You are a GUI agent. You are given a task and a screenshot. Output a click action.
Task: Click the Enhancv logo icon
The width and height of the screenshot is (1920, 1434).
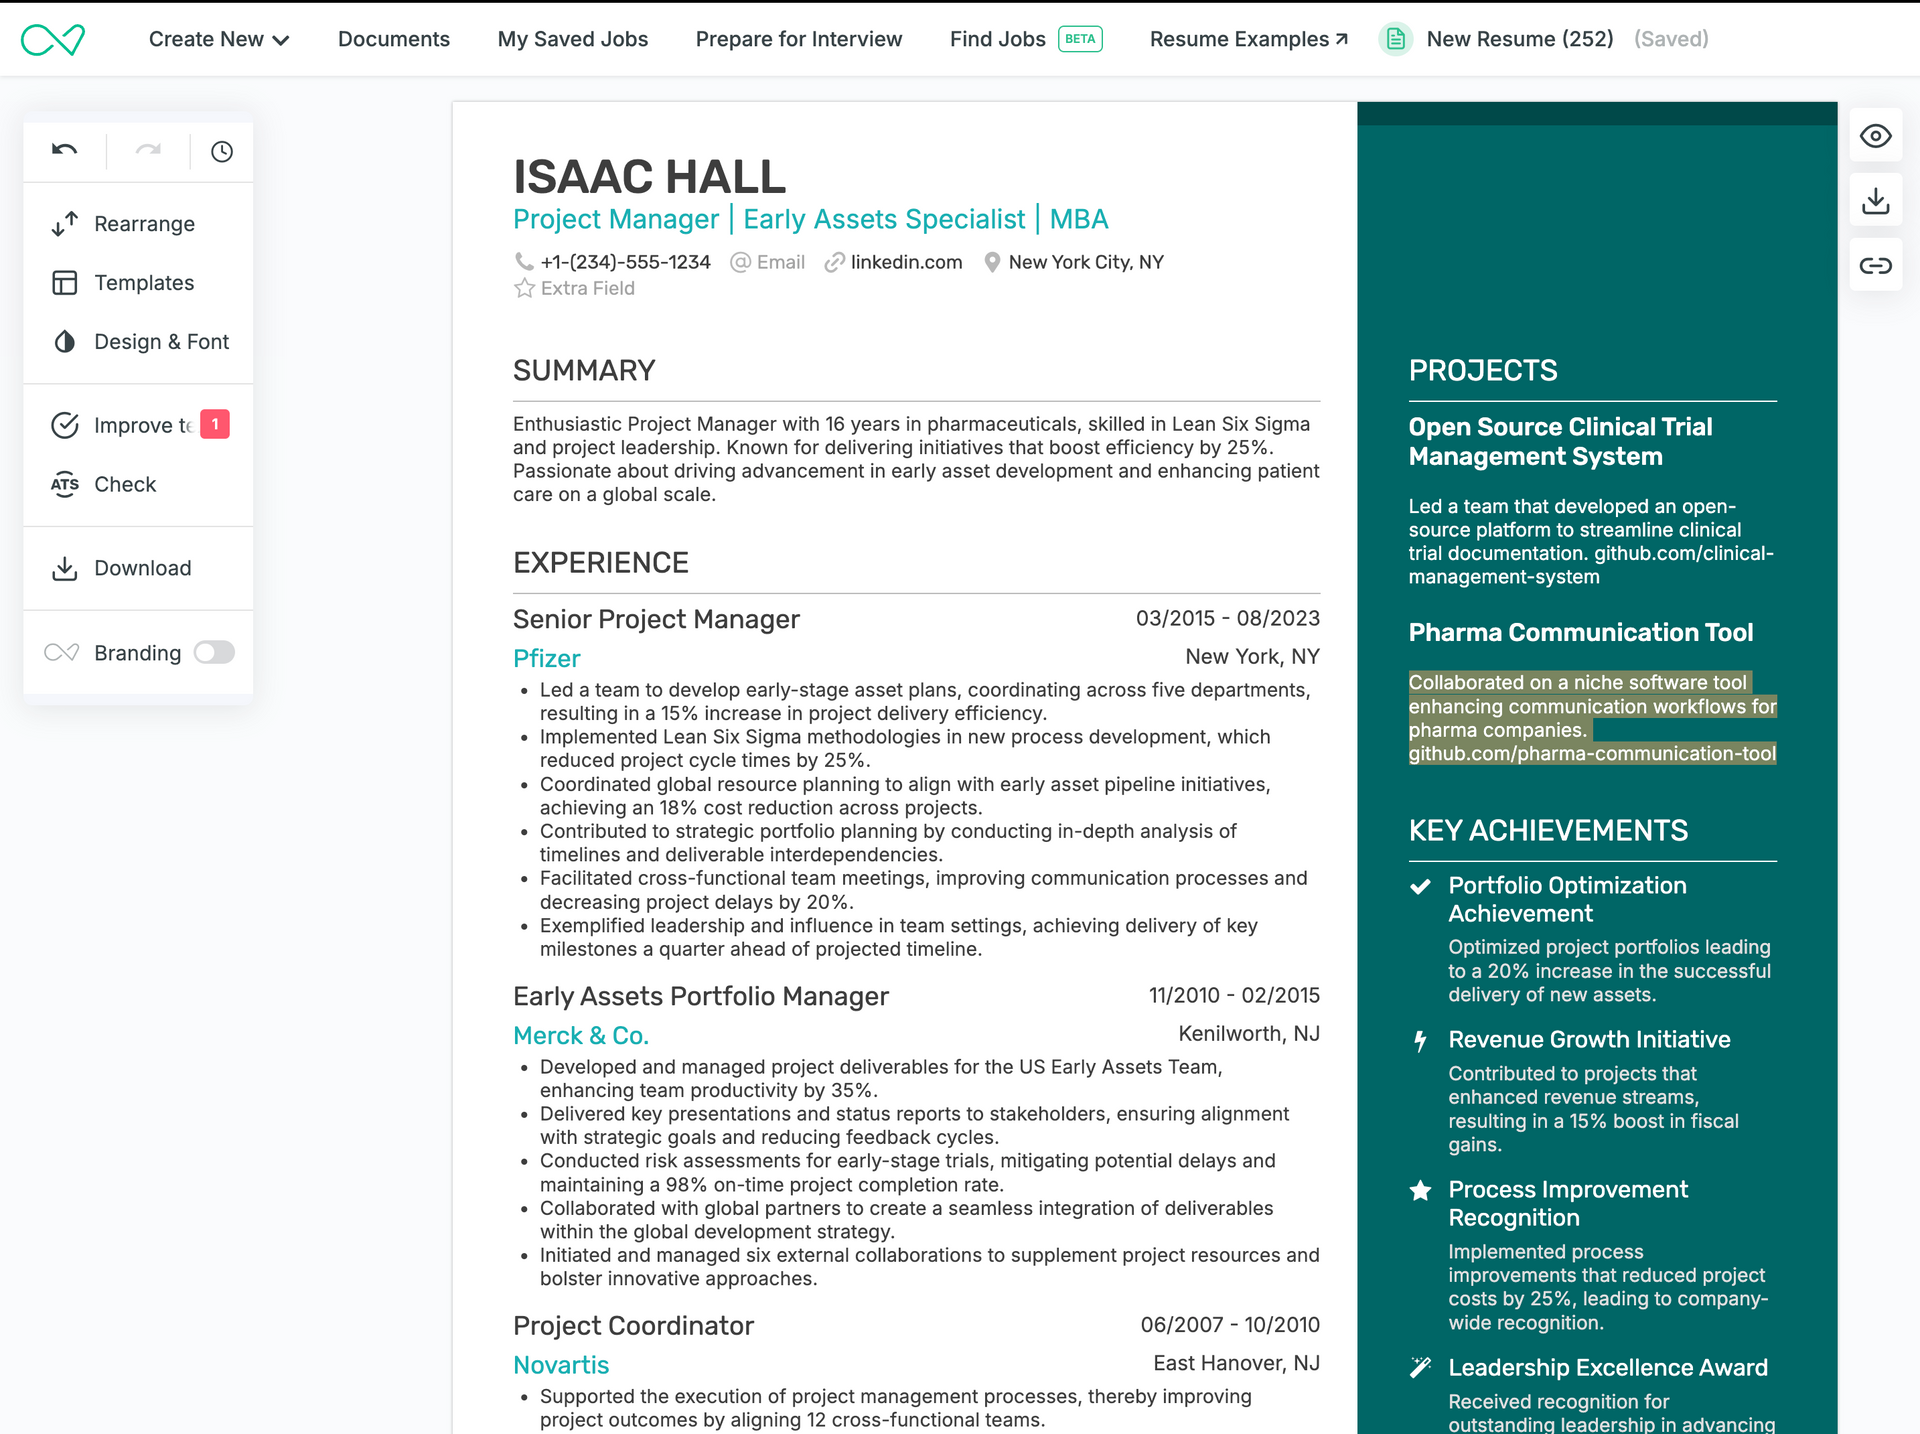tap(53, 39)
